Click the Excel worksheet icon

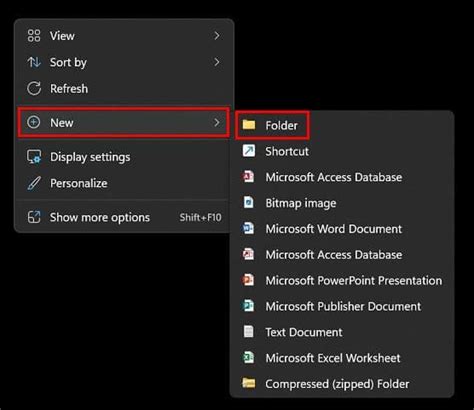(248, 358)
